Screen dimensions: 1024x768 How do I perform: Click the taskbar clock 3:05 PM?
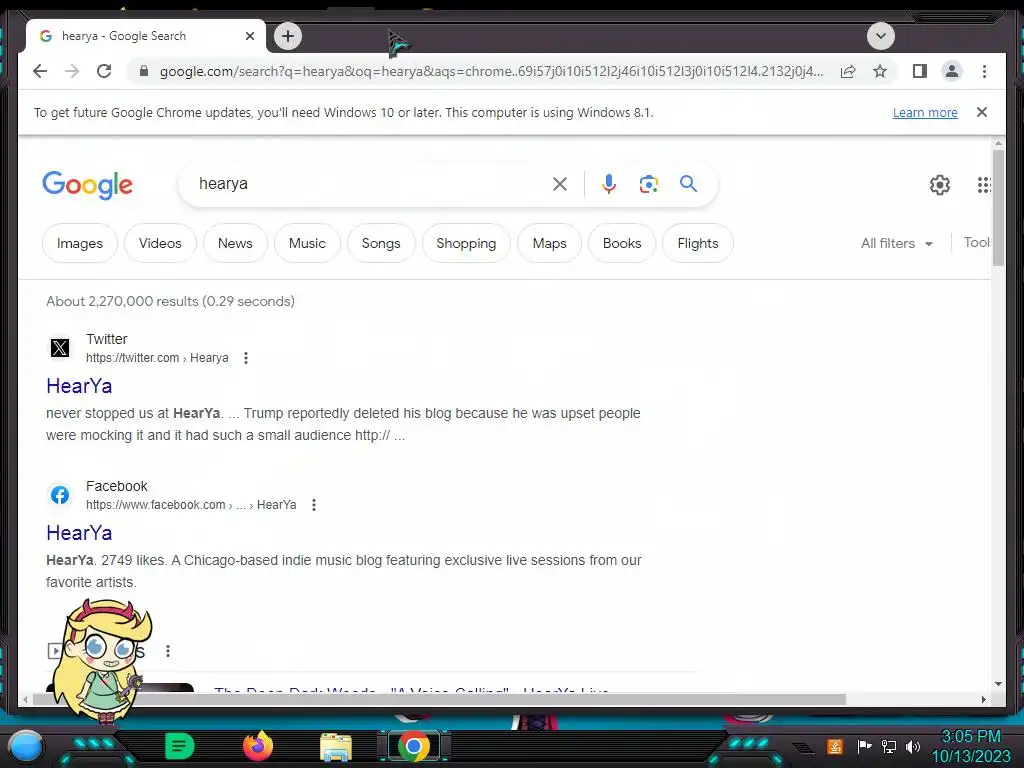click(x=970, y=736)
